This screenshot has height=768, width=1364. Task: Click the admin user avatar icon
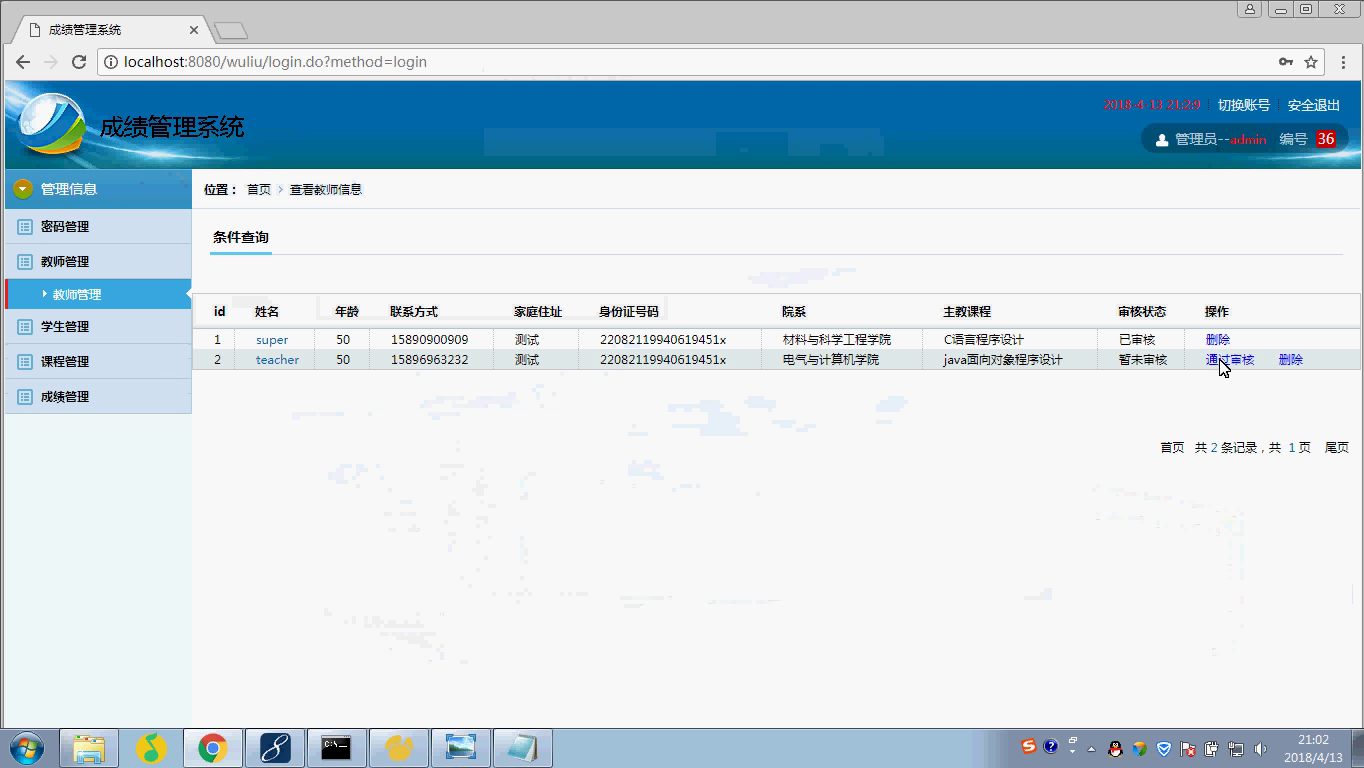tap(1161, 140)
